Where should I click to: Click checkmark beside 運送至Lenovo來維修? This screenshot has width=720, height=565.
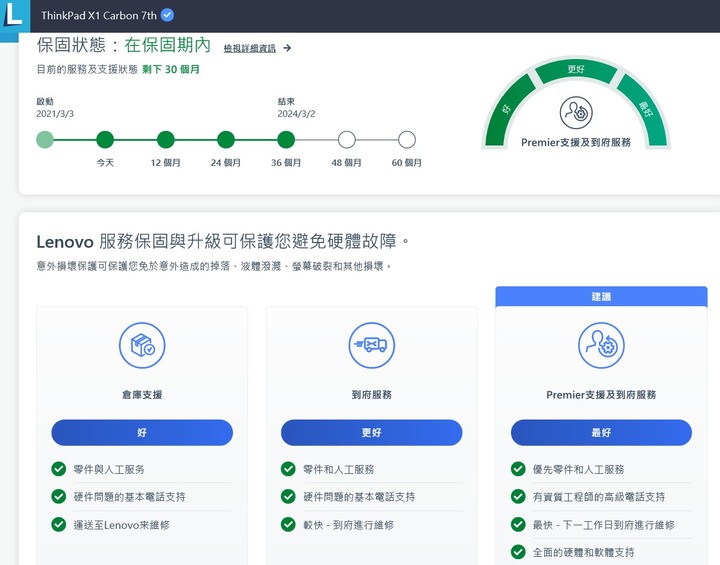pyautogui.click(x=59, y=524)
